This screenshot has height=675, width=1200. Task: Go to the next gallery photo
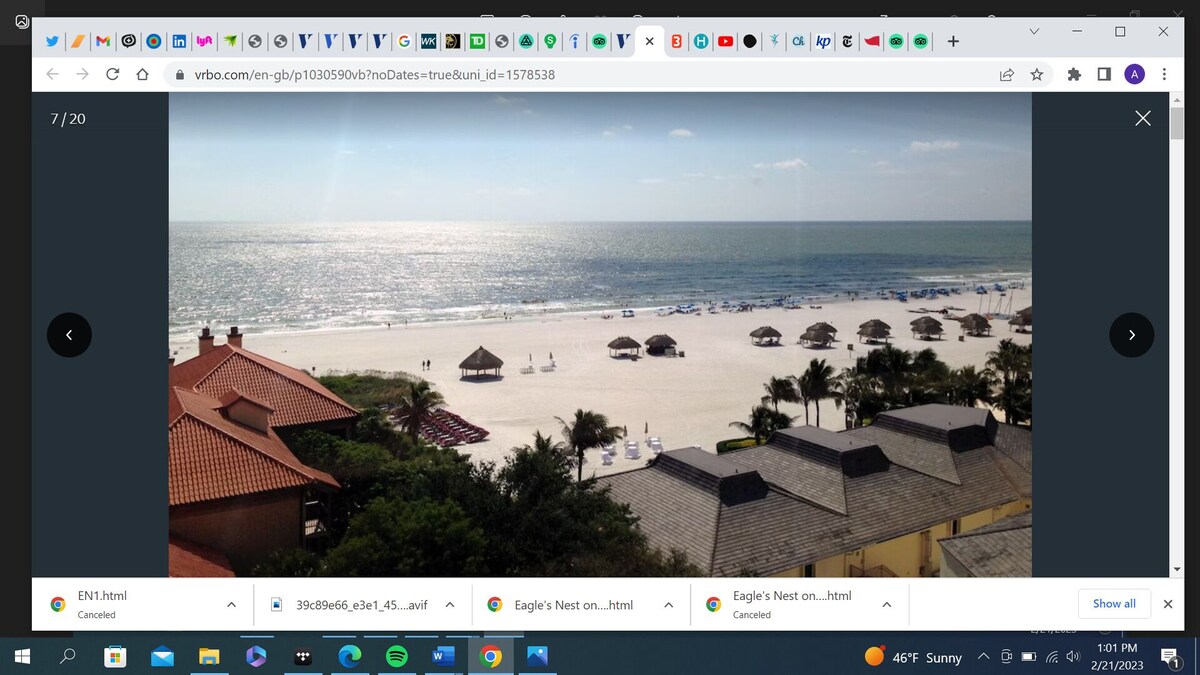click(1131, 335)
